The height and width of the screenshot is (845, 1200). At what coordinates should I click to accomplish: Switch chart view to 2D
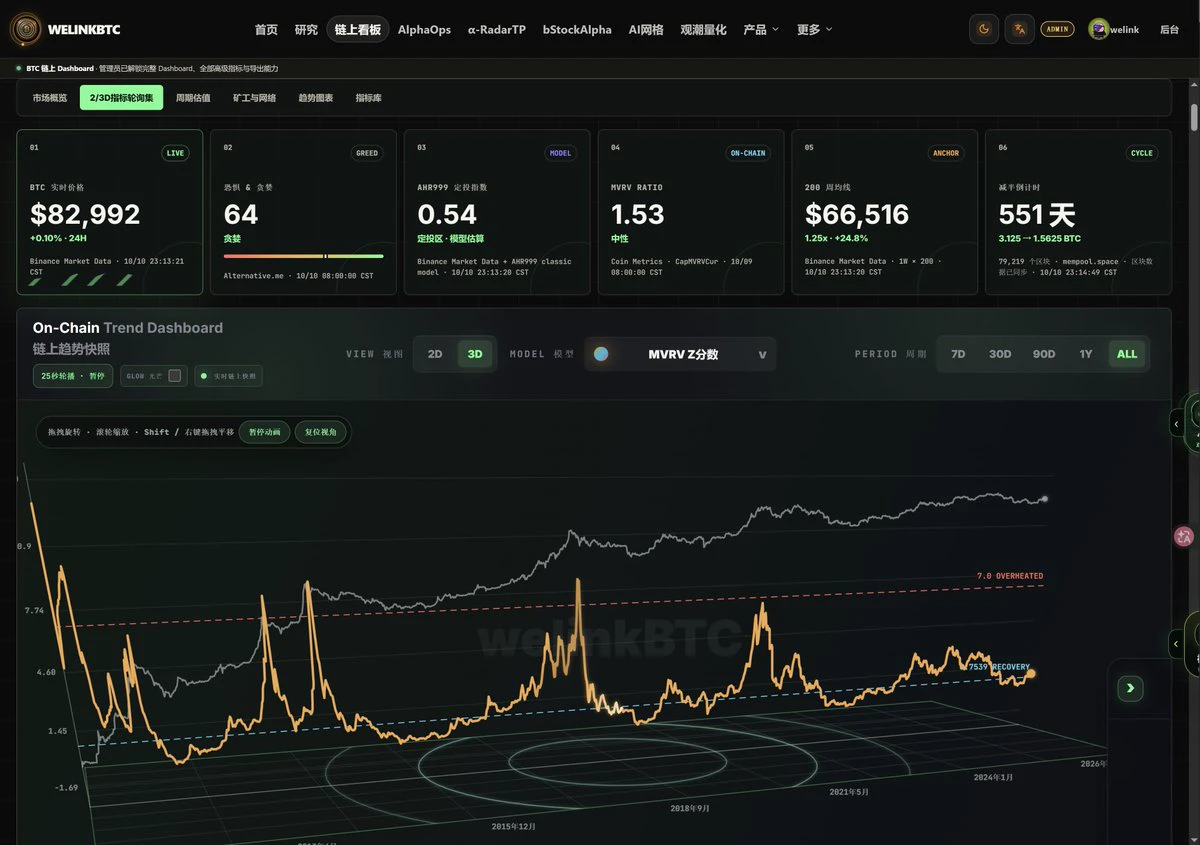pos(435,354)
